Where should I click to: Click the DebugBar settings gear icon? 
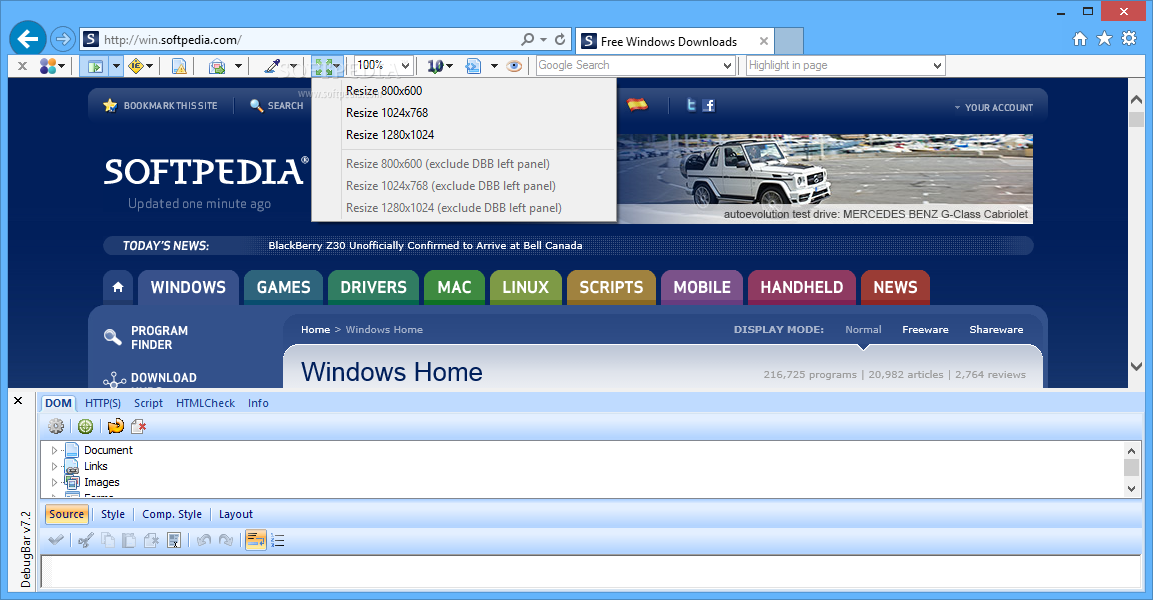click(x=56, y=426)
